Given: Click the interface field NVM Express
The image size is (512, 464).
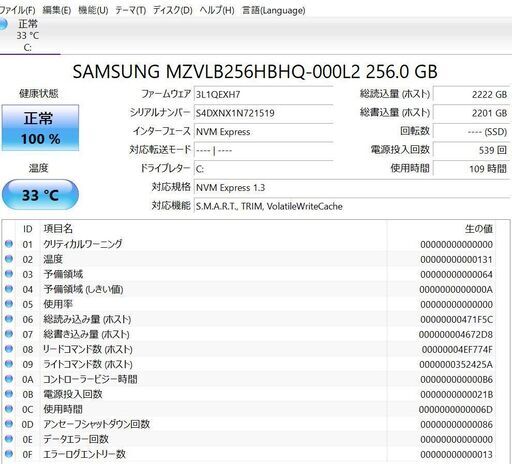Looking at the screenshot, I should [x=263, y=132].
